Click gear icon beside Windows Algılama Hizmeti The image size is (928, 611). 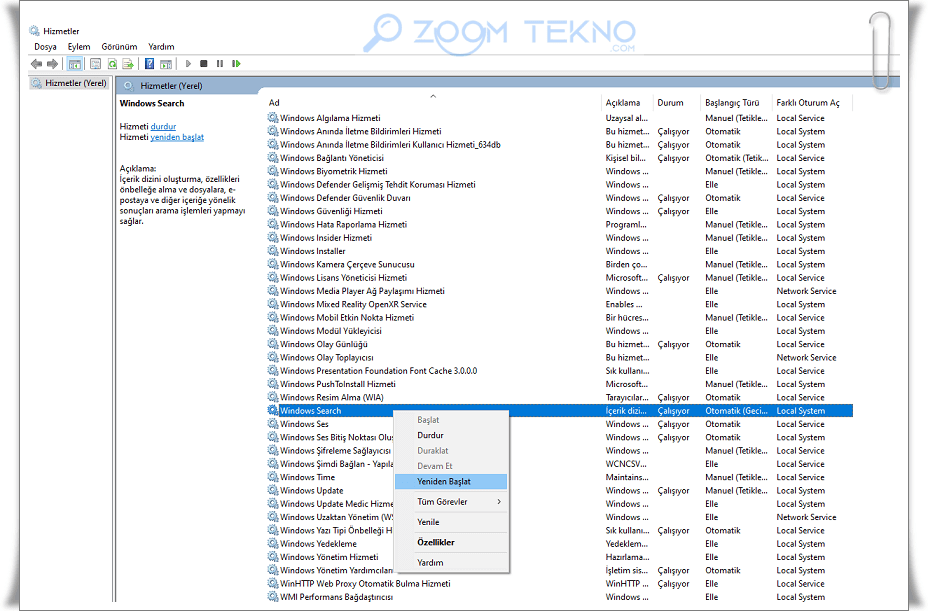273,117
